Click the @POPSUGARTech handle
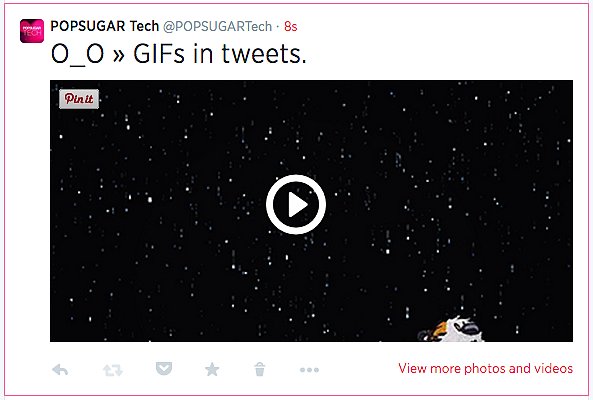This screenshot has width=593, height=400. pos(217,26)
